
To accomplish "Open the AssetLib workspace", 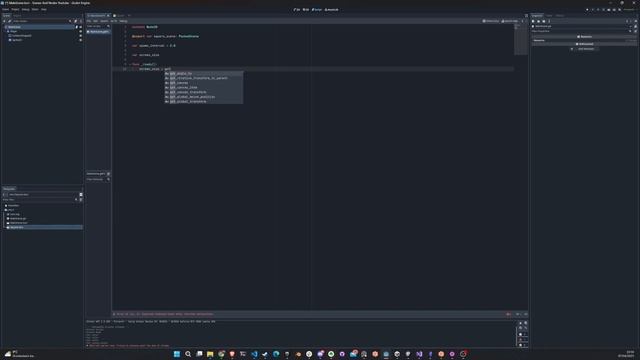I will coord(331,9).
